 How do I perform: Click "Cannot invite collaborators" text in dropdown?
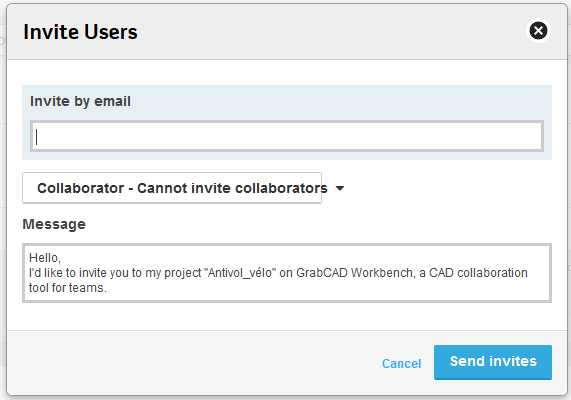(232, 188)
